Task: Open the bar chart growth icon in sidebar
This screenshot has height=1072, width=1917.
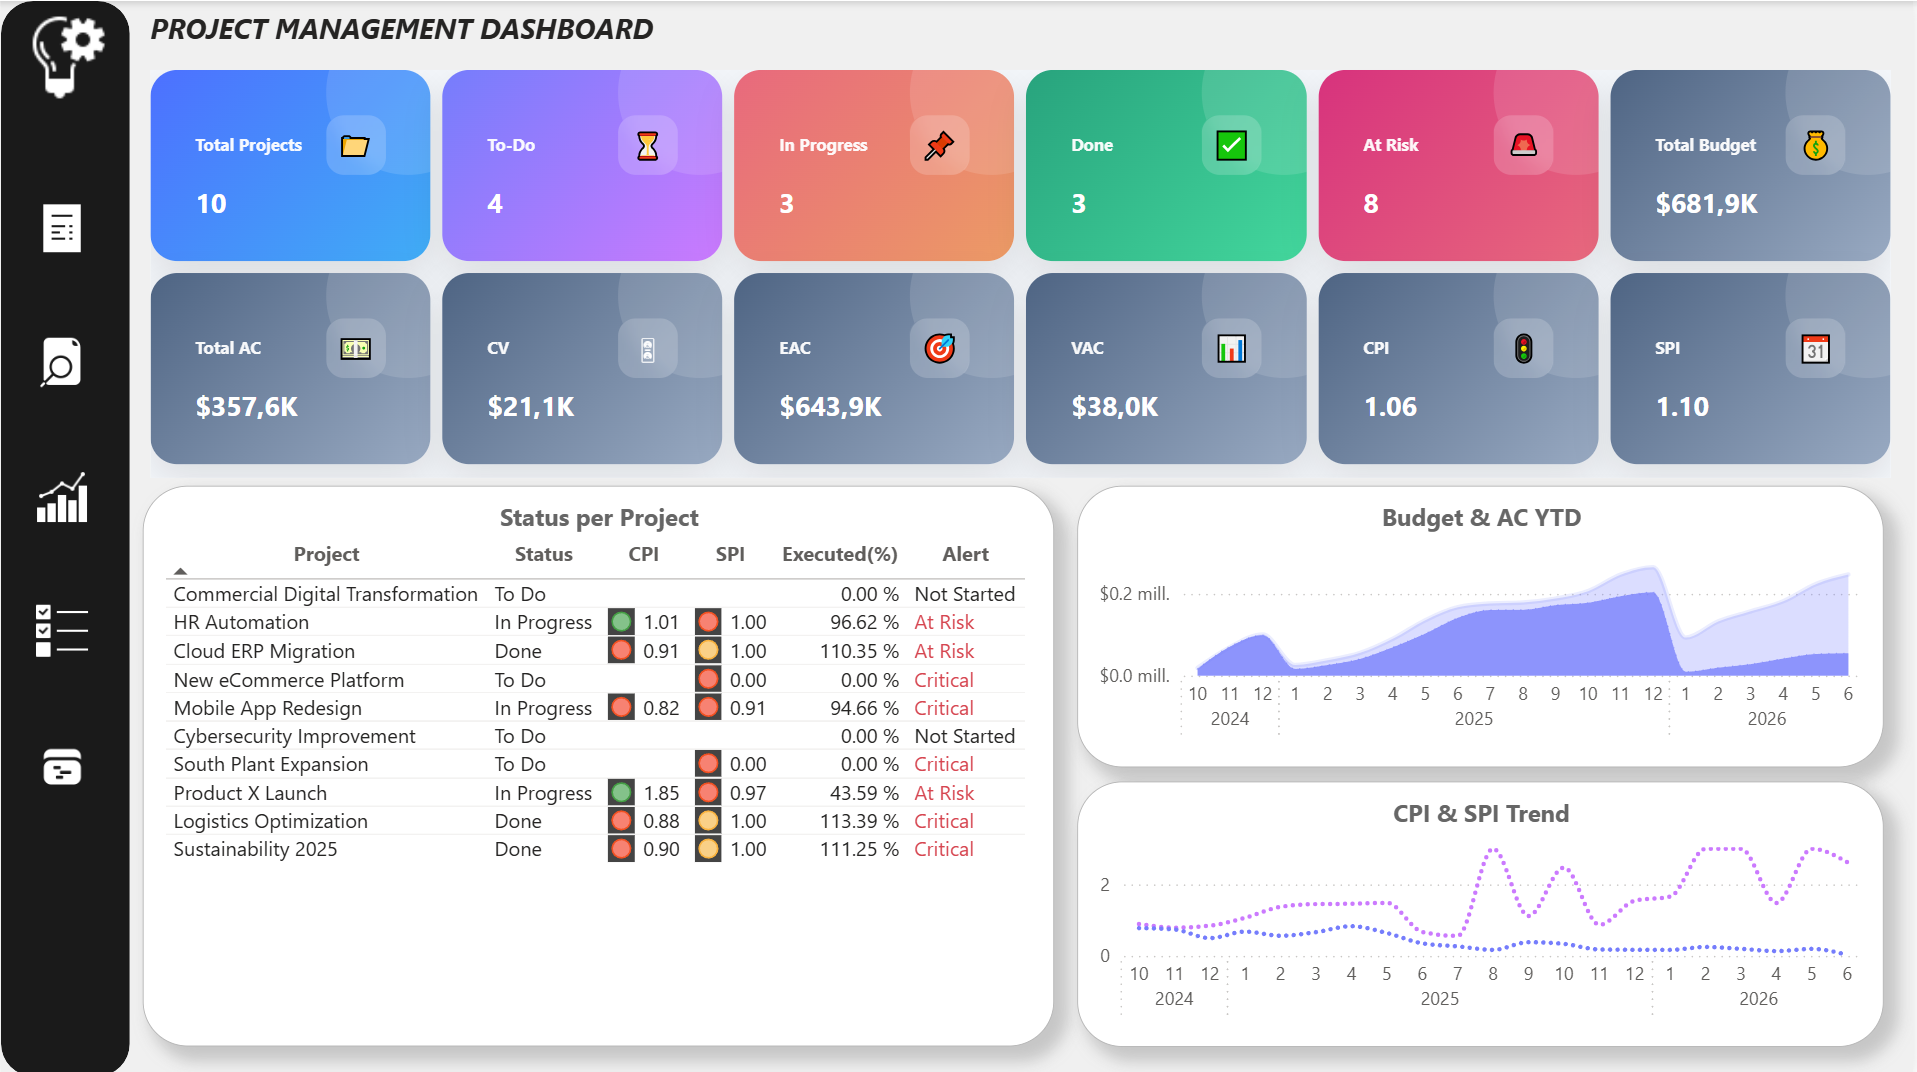Action: pos(62,497)
